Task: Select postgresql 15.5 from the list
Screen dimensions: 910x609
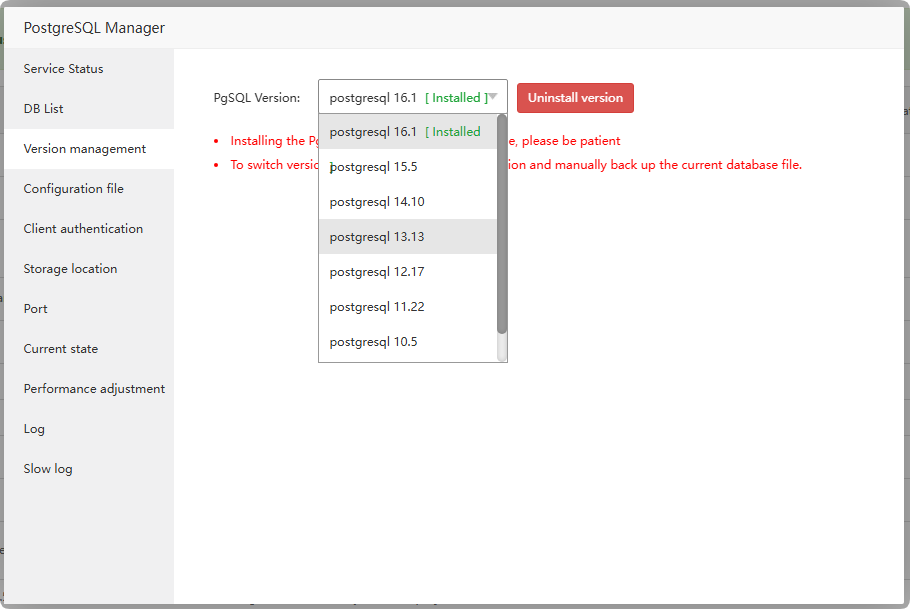Action: (407, 167)
